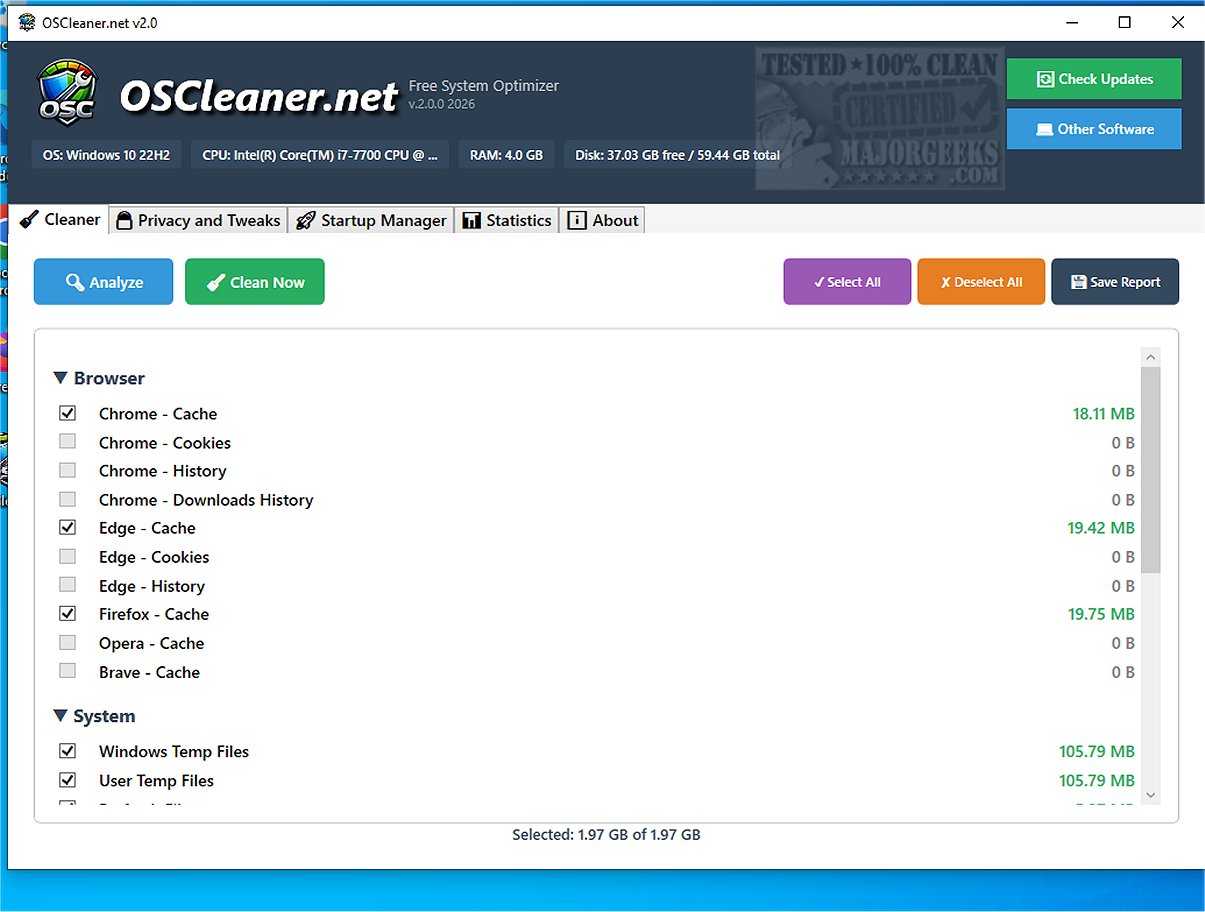Click the bar chart icon on Statistics tab
This screenshot has width=1205, height=912.
point(472,221)
